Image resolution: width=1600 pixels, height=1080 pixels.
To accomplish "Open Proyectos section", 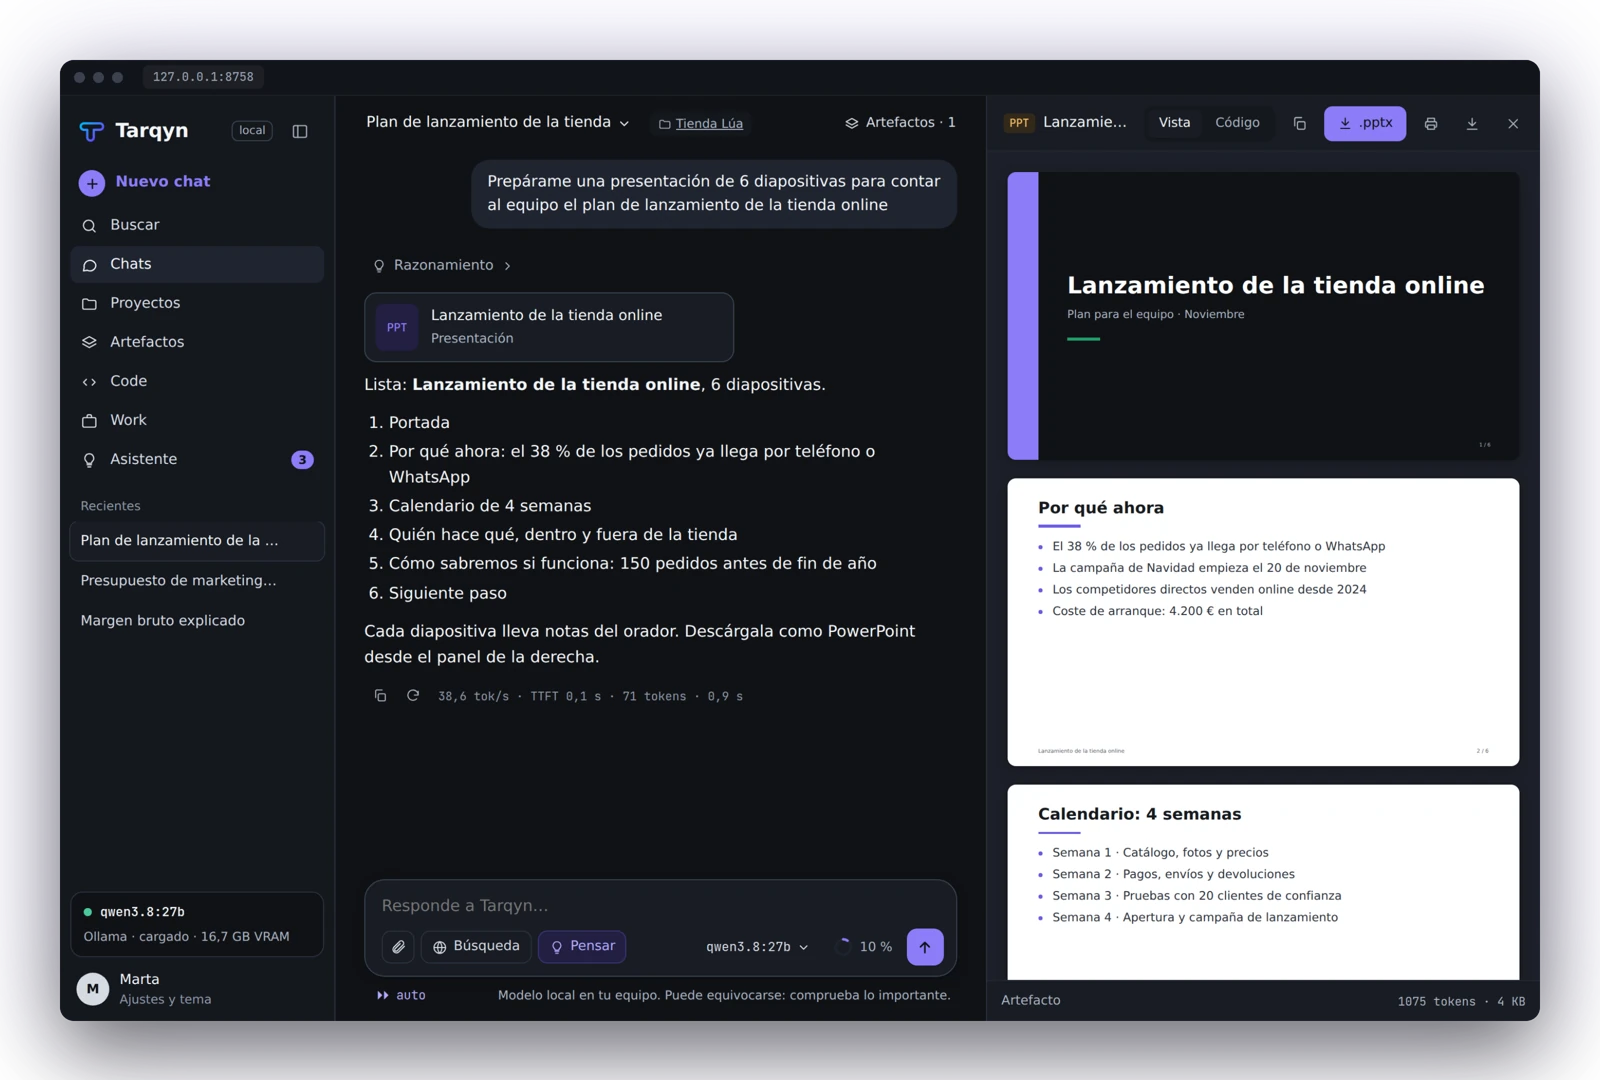I will click(x=197, y=303).
